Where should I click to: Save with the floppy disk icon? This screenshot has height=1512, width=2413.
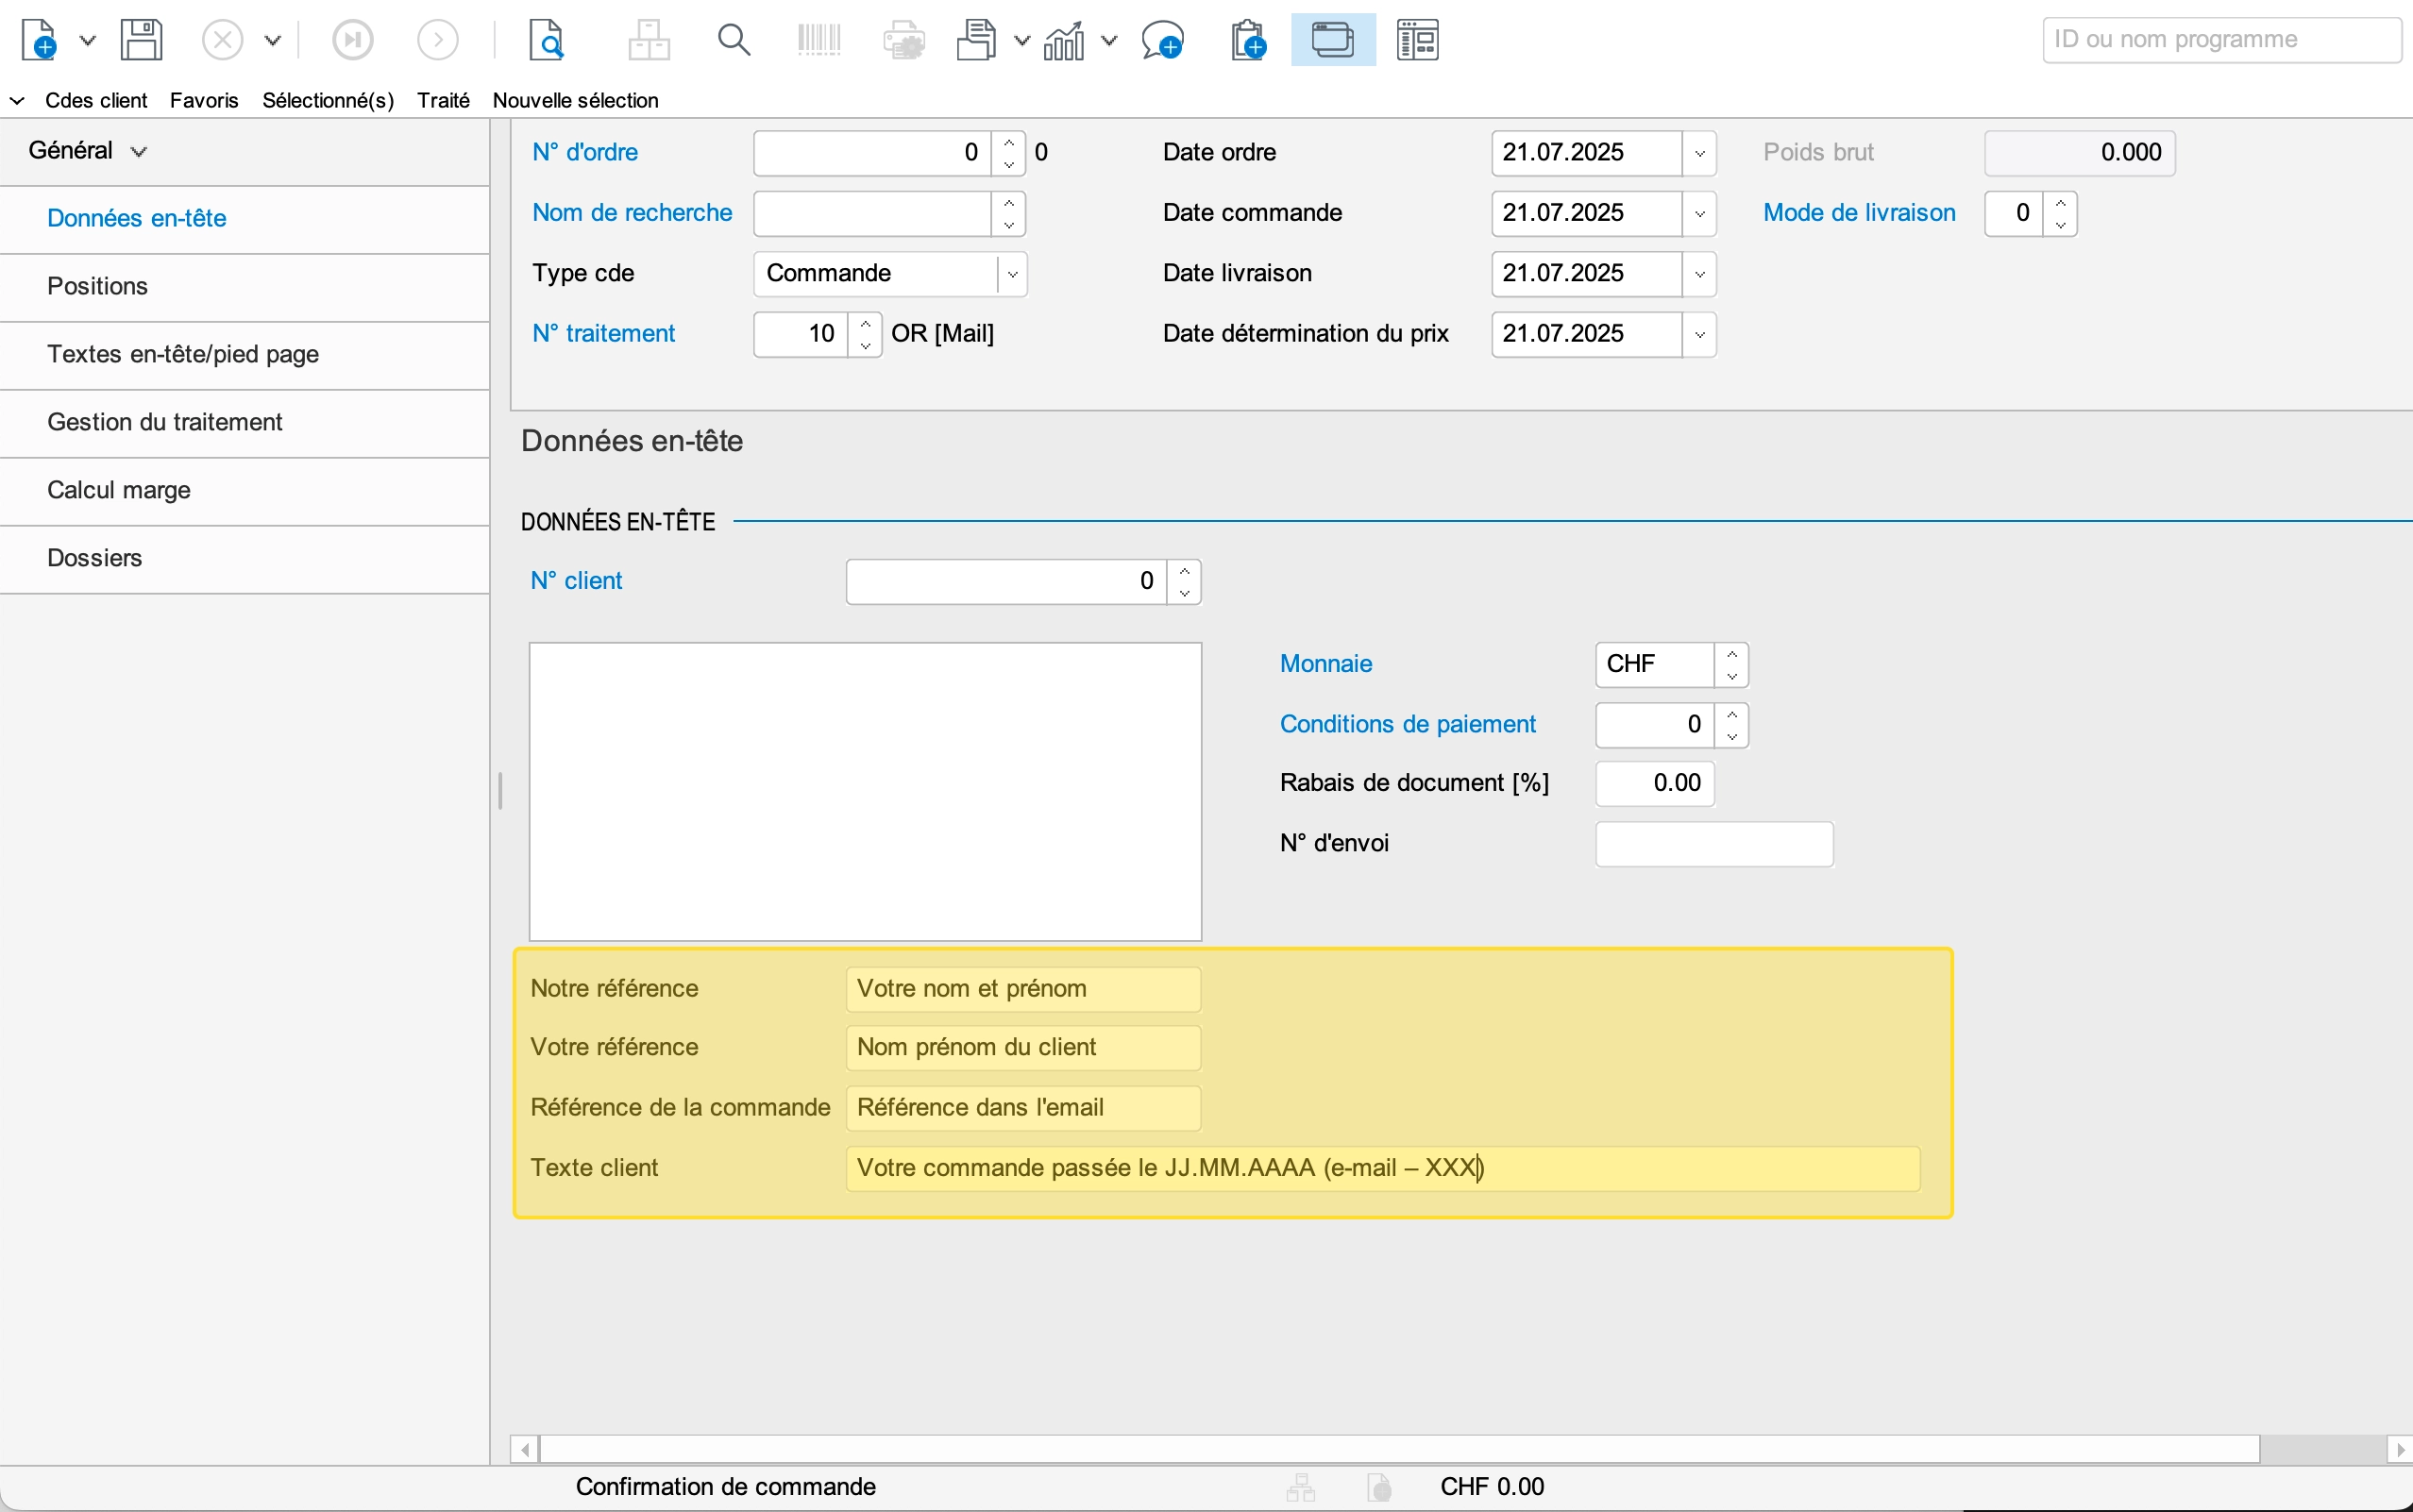point(142,41)
